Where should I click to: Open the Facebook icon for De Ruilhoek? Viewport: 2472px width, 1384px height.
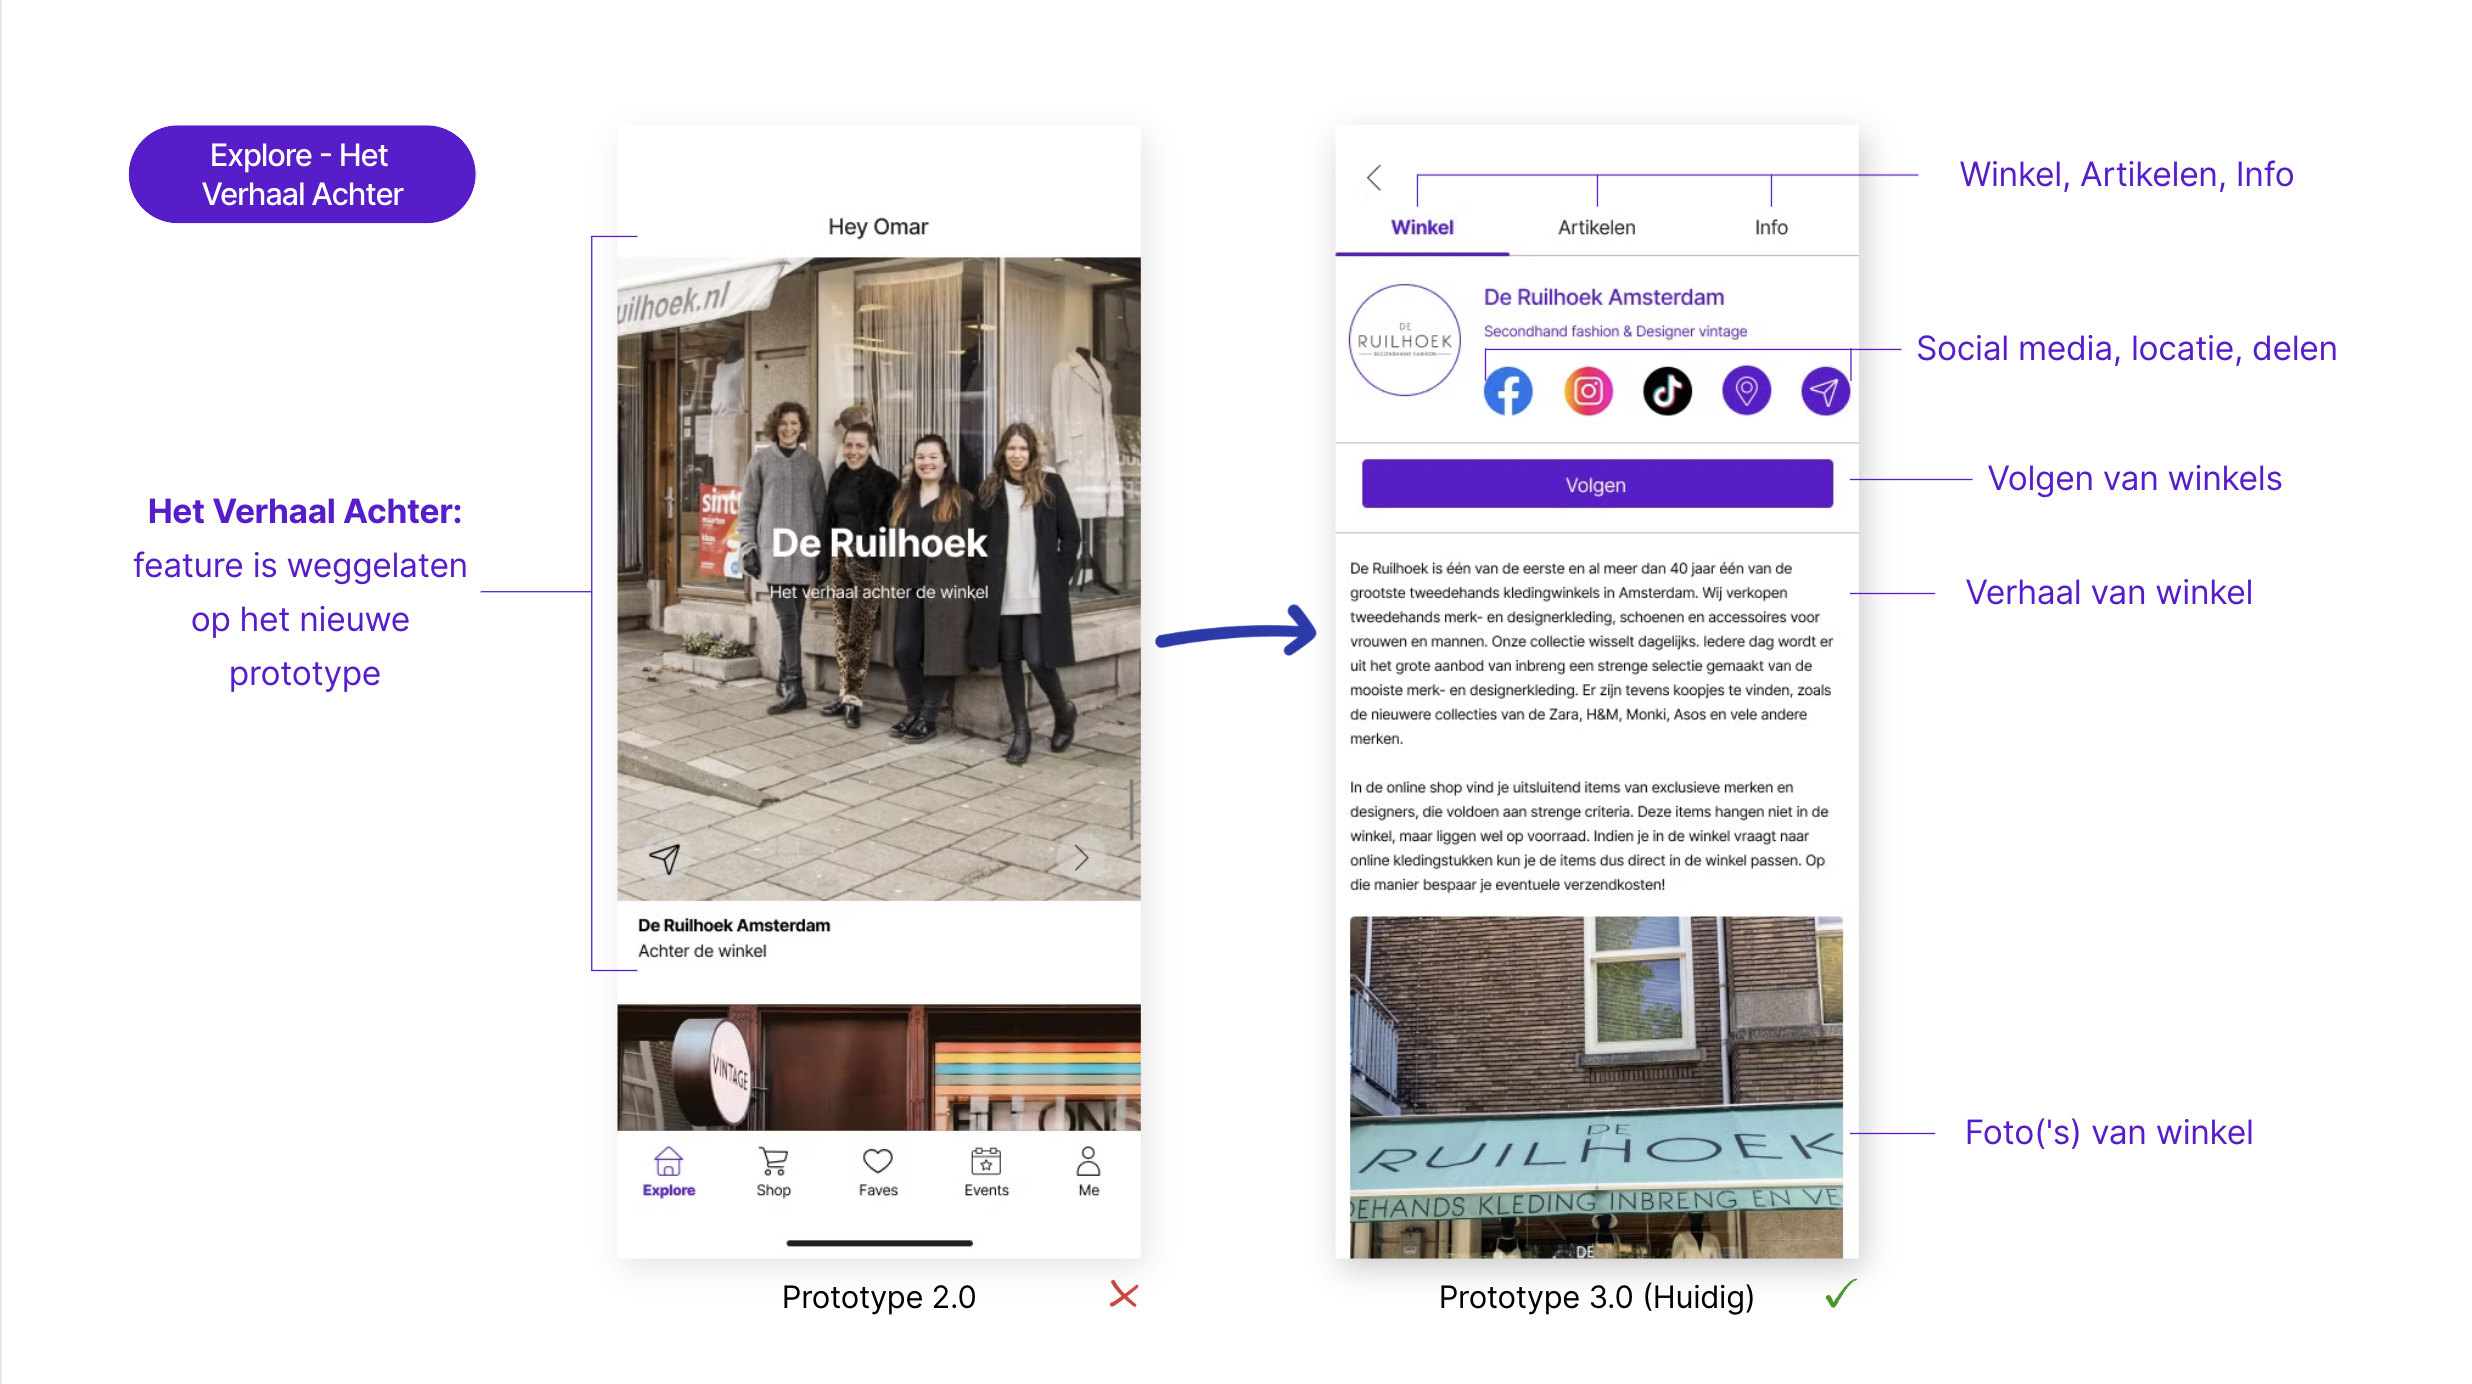point(1508,391)
